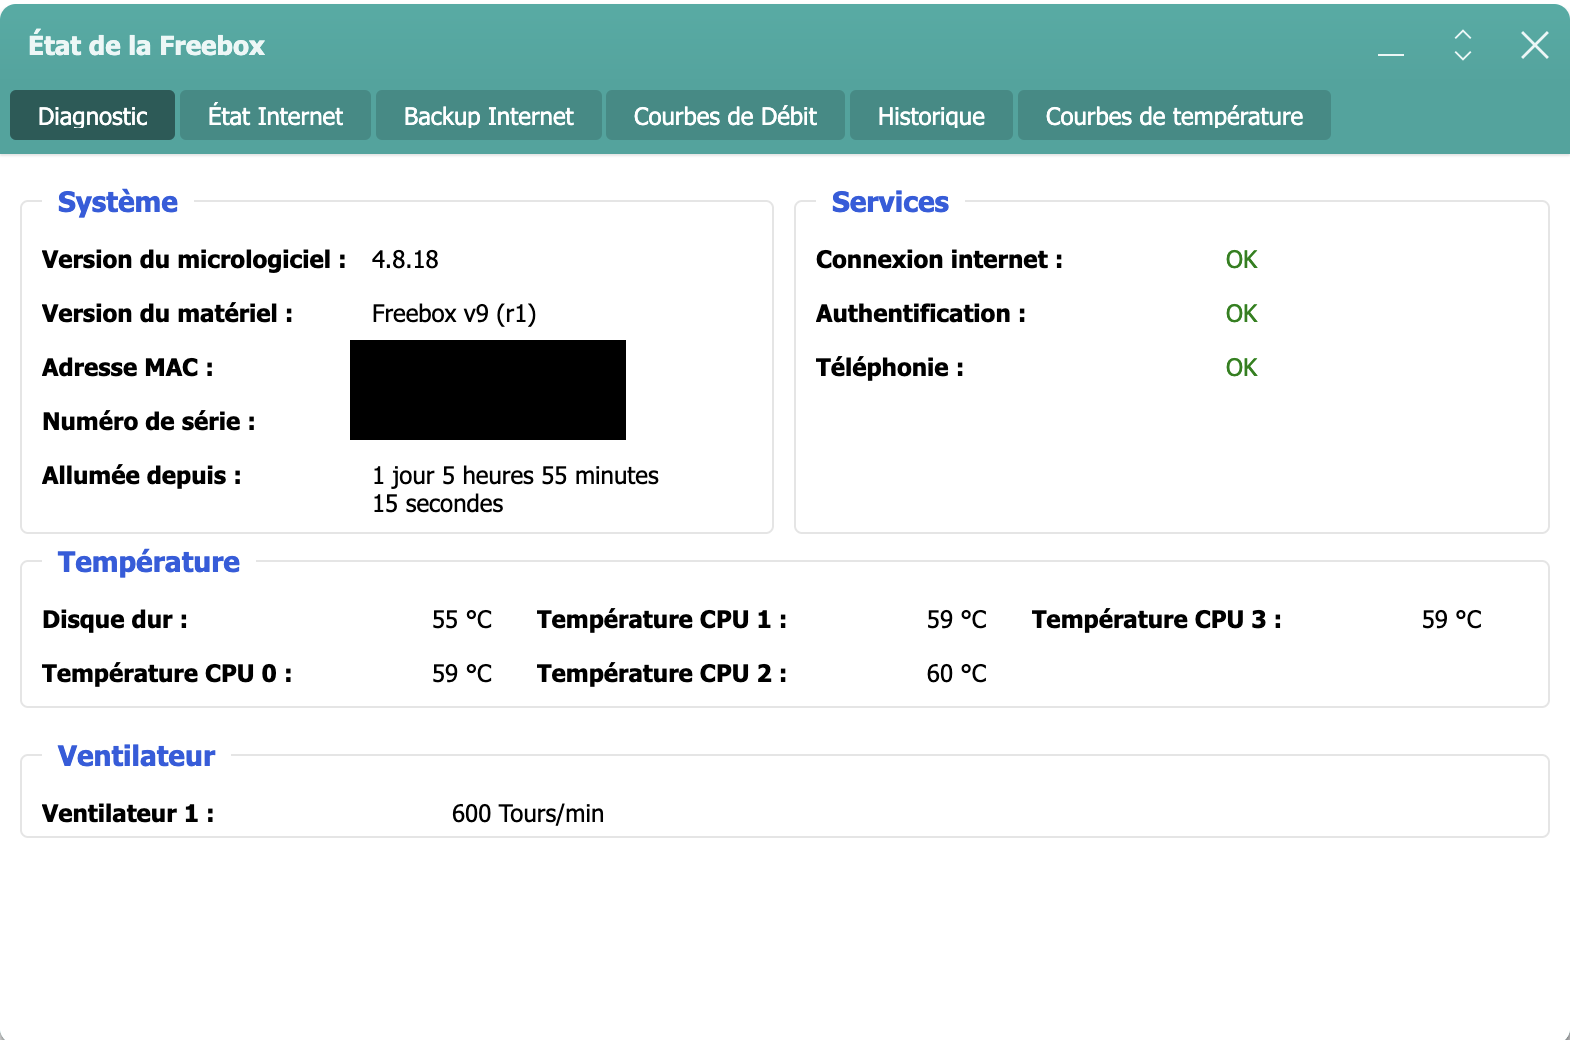Click the Numéro de série label

click(x=149, y=422)
